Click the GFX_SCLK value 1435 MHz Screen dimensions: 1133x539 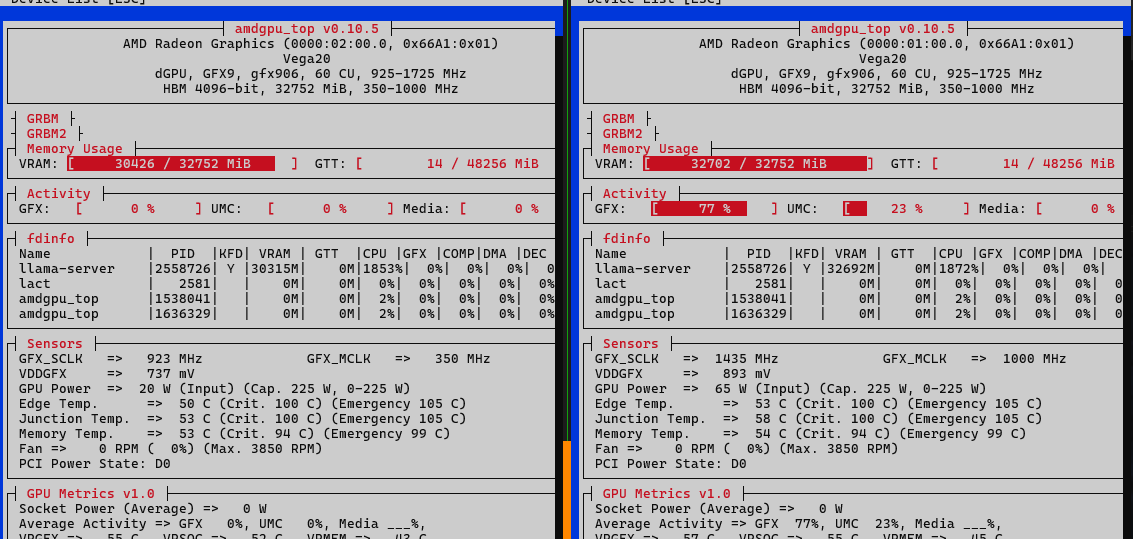(x=746, y=358)
